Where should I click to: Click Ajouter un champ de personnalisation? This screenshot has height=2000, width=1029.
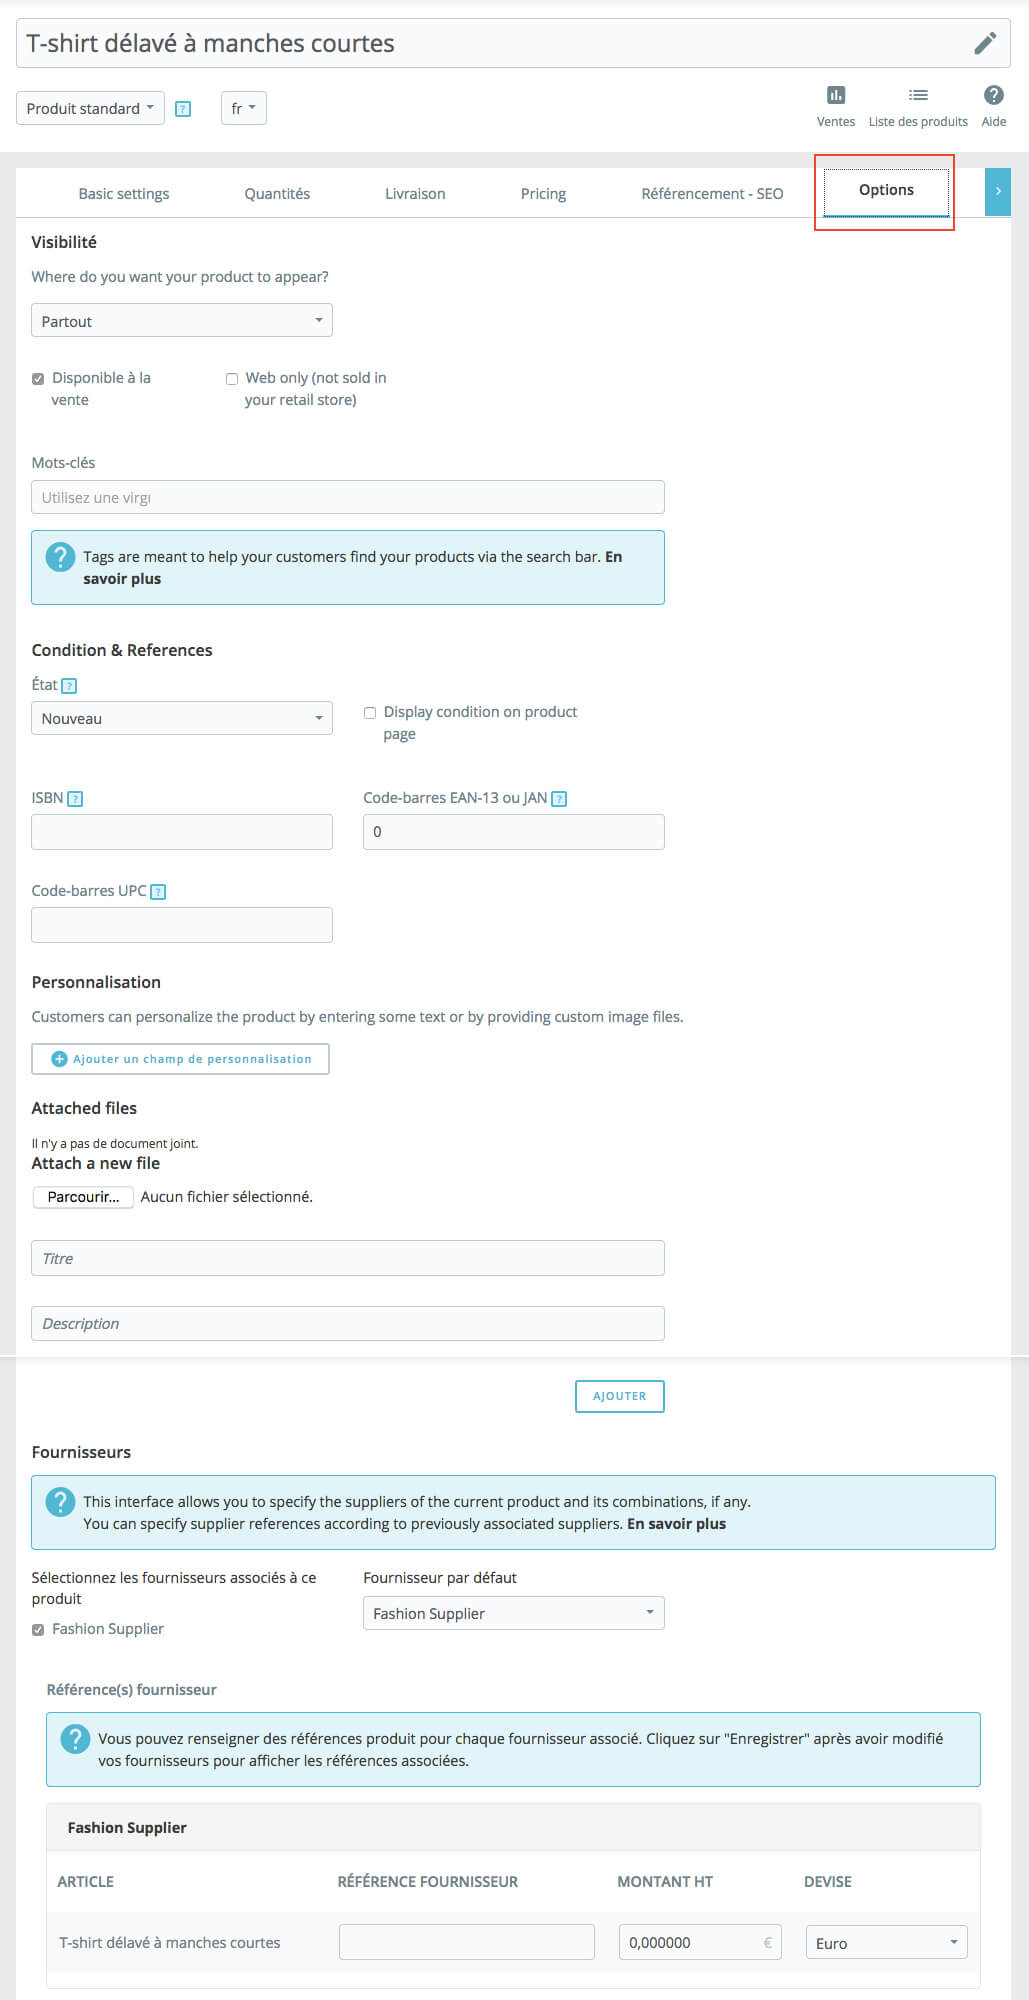pyautogui.click(x=180, y=1059)
